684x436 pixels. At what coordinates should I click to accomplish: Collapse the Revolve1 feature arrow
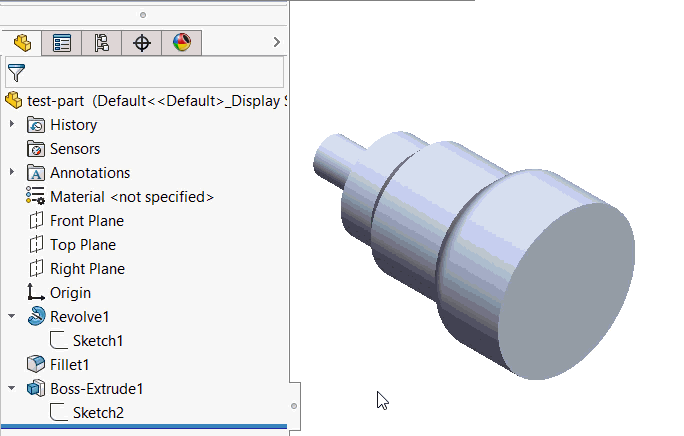point(12,316)
